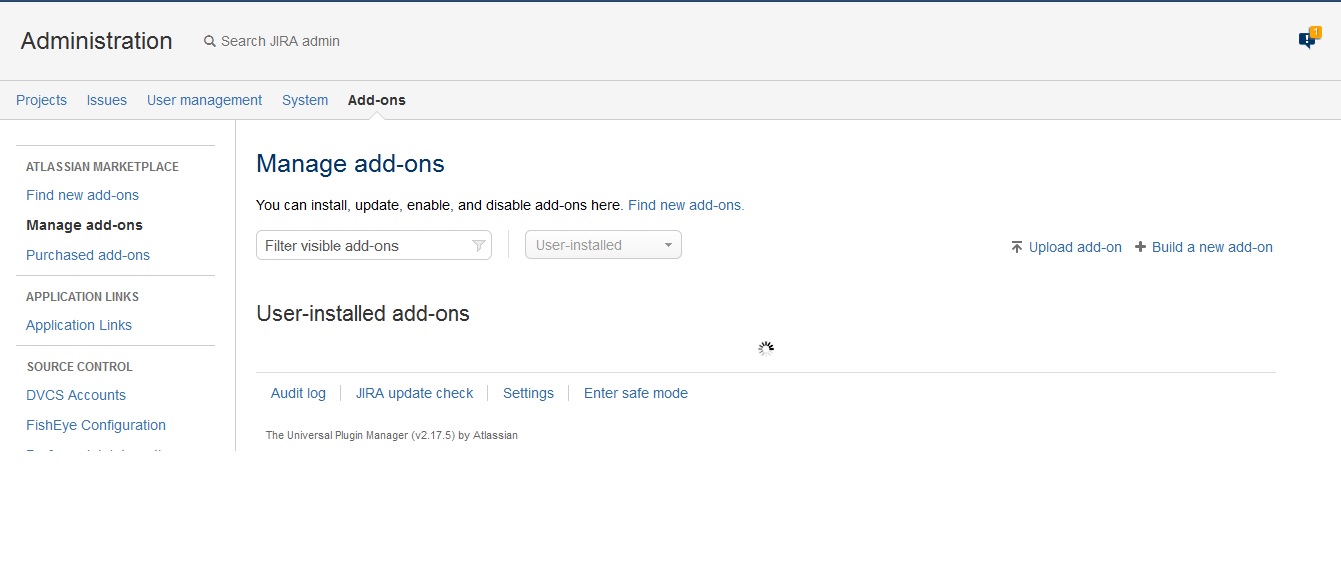Viewport: 1341px width, 568px height.
Task: Click the search magnifier icon
Action: tap(210, 42)
